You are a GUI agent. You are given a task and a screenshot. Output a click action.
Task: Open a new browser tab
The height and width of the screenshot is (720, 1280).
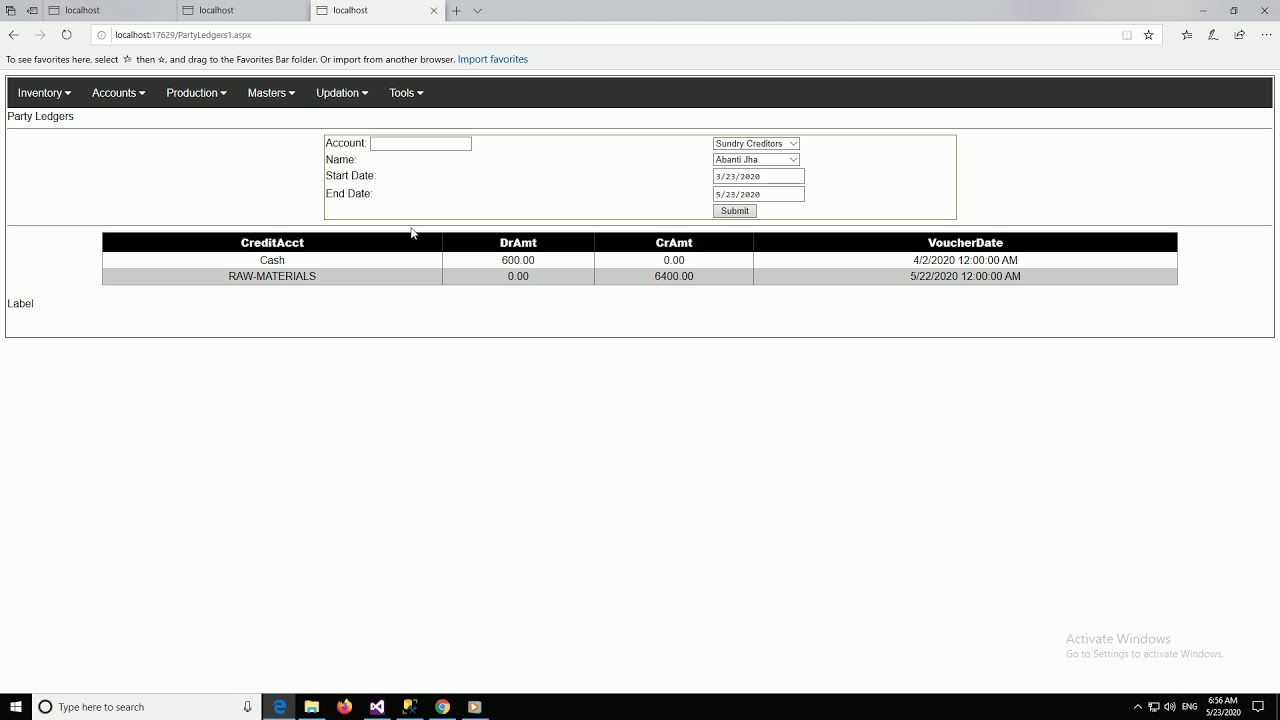(456, 11)
